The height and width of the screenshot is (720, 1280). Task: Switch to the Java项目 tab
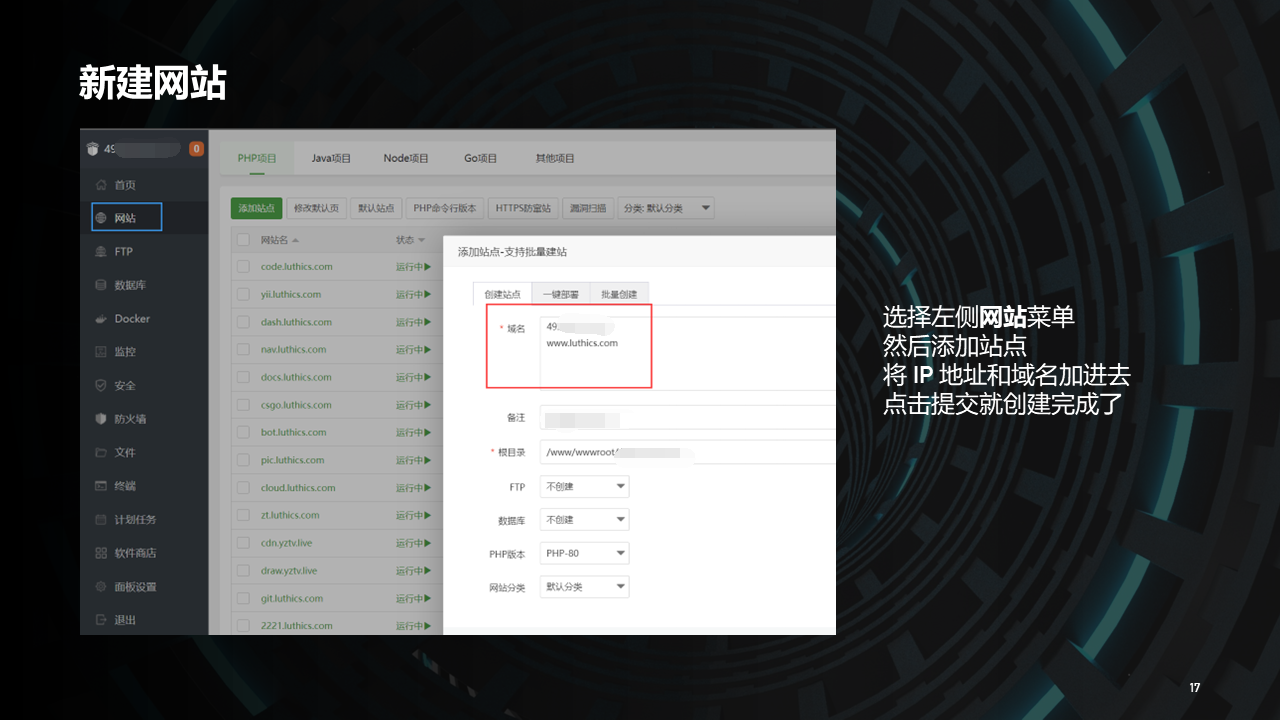(331, 158)
